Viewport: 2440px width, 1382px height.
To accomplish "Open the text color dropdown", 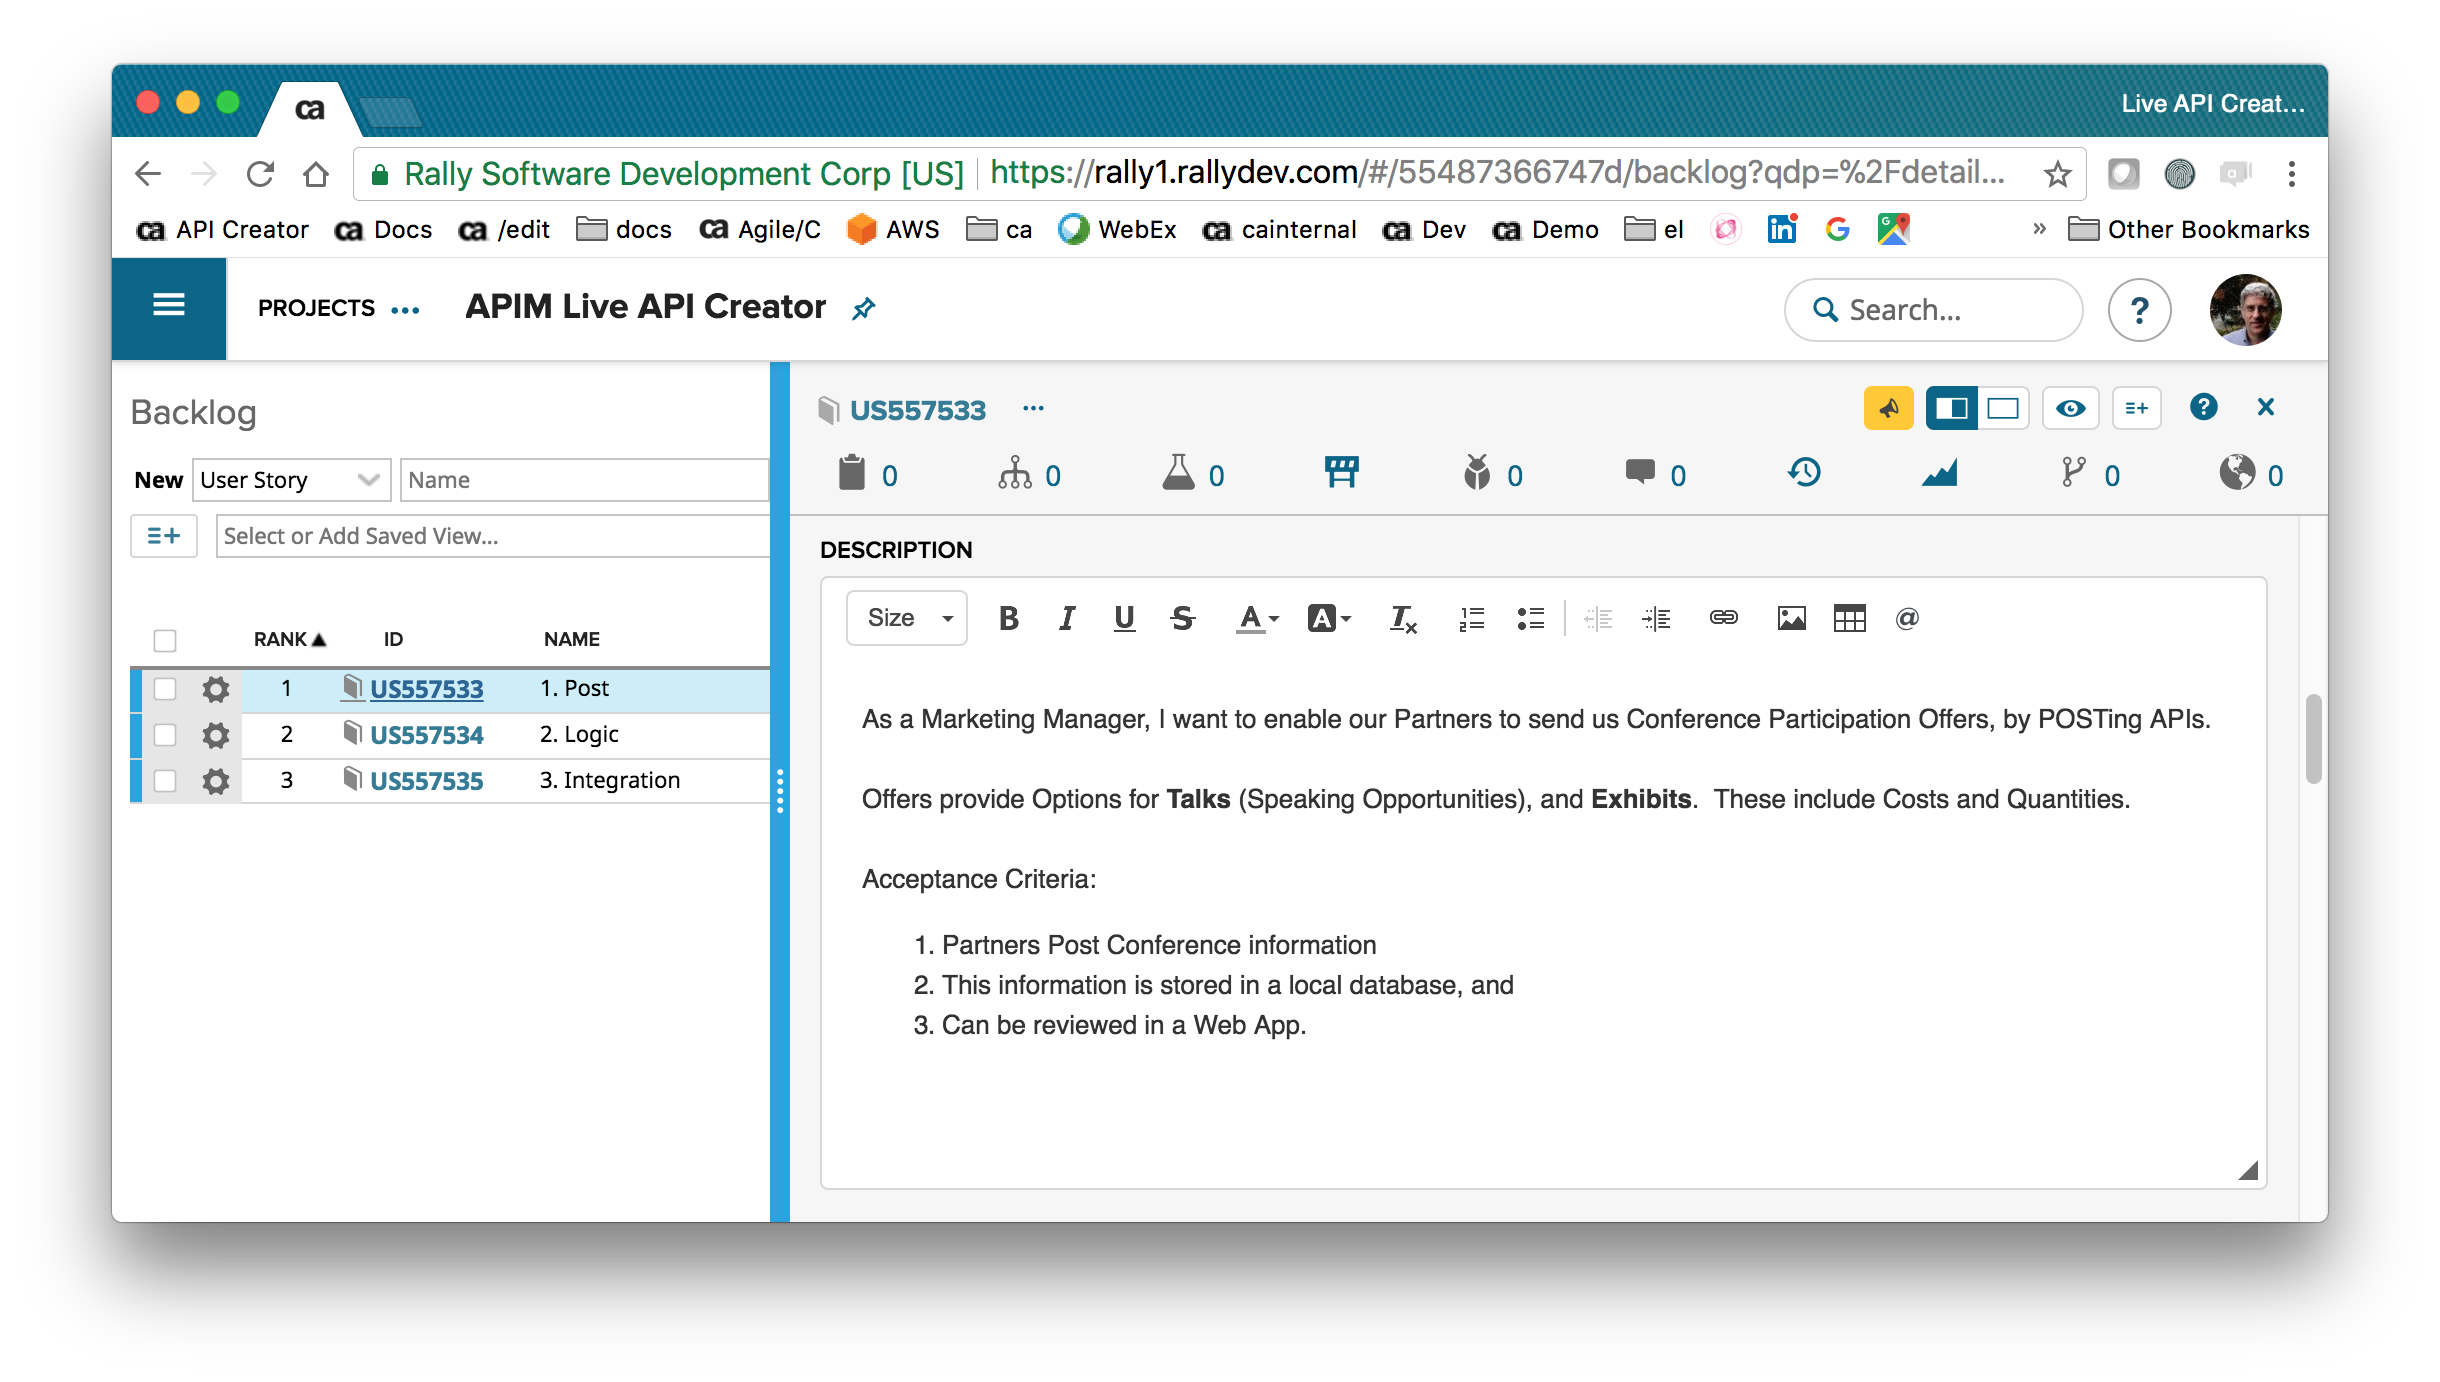I will point(1257,619).
